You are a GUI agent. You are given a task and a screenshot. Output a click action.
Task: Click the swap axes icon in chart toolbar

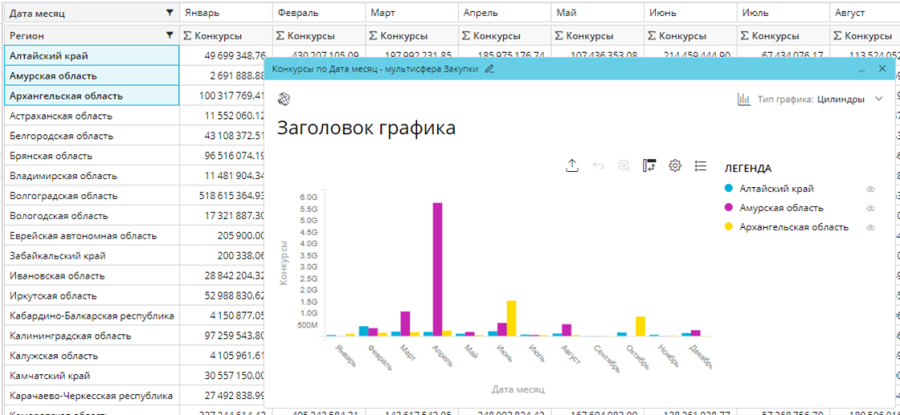(x=649, y=166)
